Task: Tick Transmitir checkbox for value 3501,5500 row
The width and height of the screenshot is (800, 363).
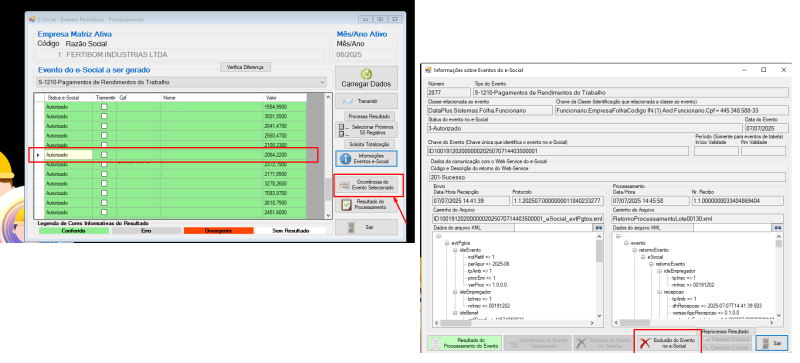Action: coord(104,116)
